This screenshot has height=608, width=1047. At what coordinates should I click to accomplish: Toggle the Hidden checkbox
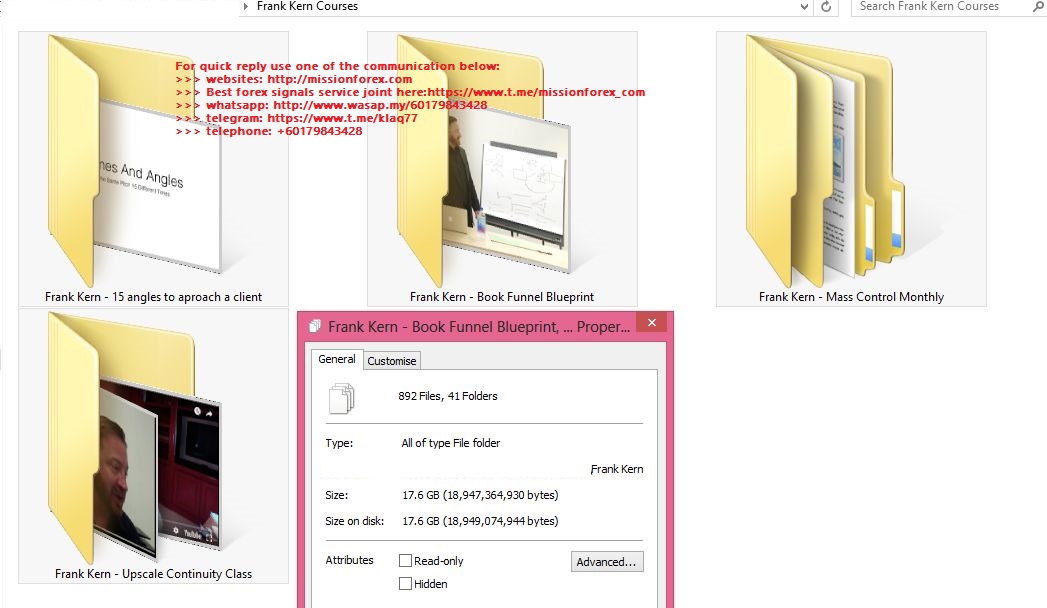click(405, 583)
